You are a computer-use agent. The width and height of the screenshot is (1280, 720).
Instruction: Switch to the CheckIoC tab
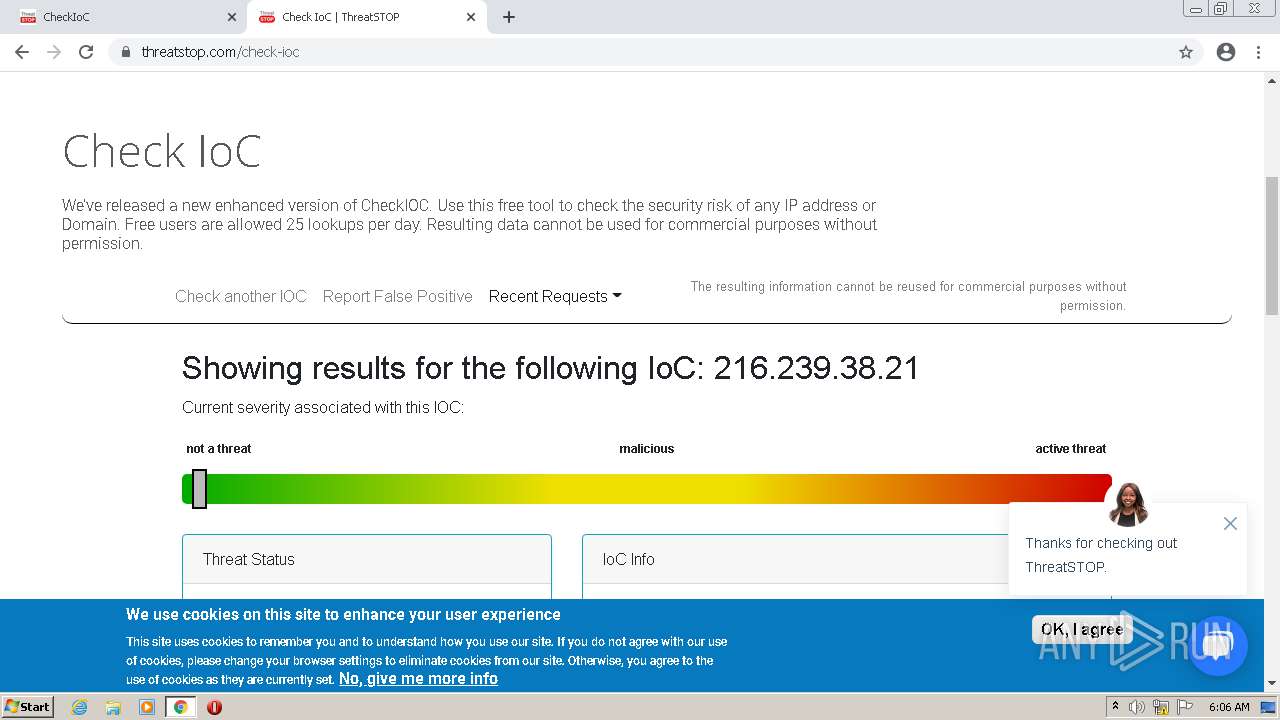pos(124,17)
